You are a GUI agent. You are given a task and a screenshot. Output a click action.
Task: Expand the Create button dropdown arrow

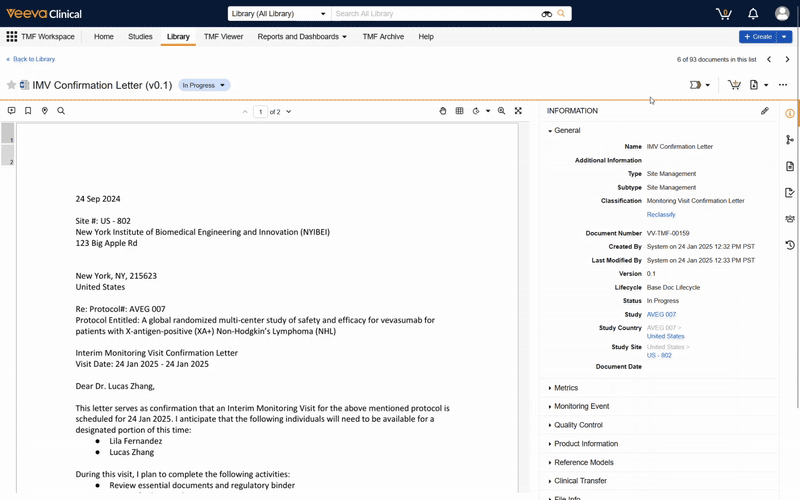(784, 37)
